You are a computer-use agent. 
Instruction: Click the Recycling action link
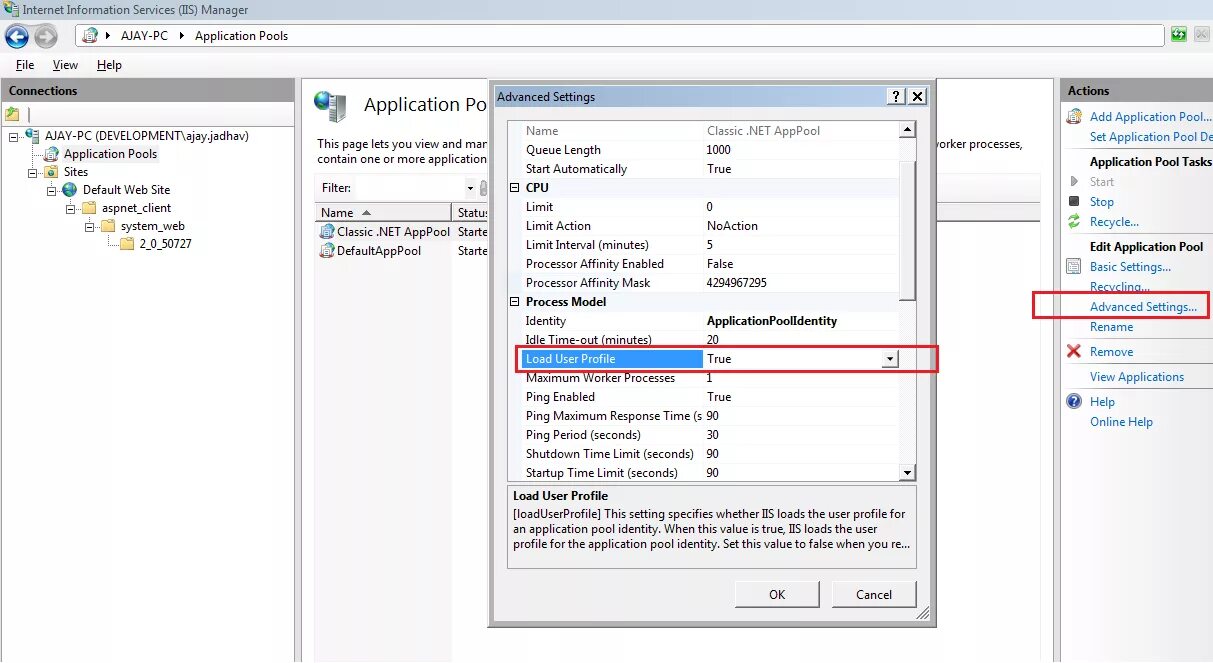(1119, 287)
